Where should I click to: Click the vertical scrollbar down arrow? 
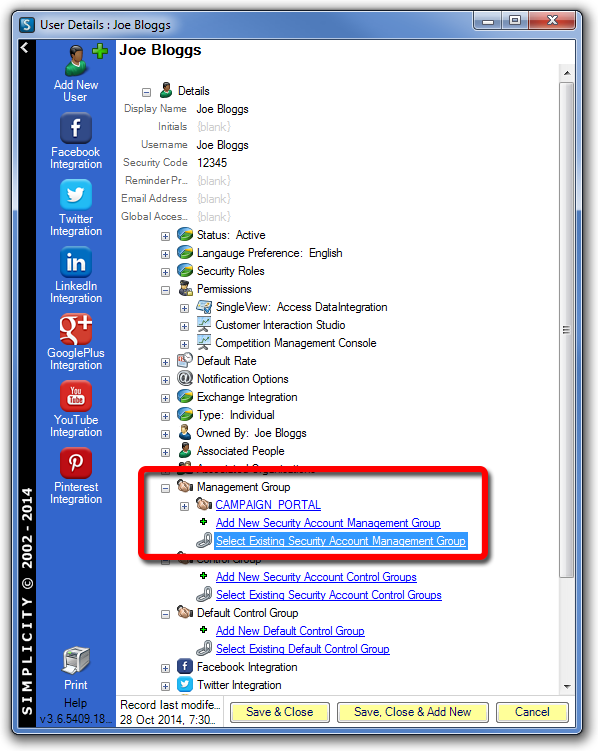point(567,686)
